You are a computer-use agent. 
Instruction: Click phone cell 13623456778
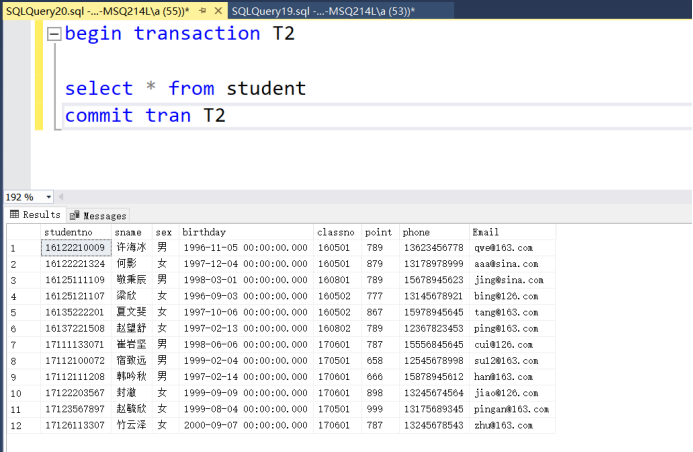434,248
